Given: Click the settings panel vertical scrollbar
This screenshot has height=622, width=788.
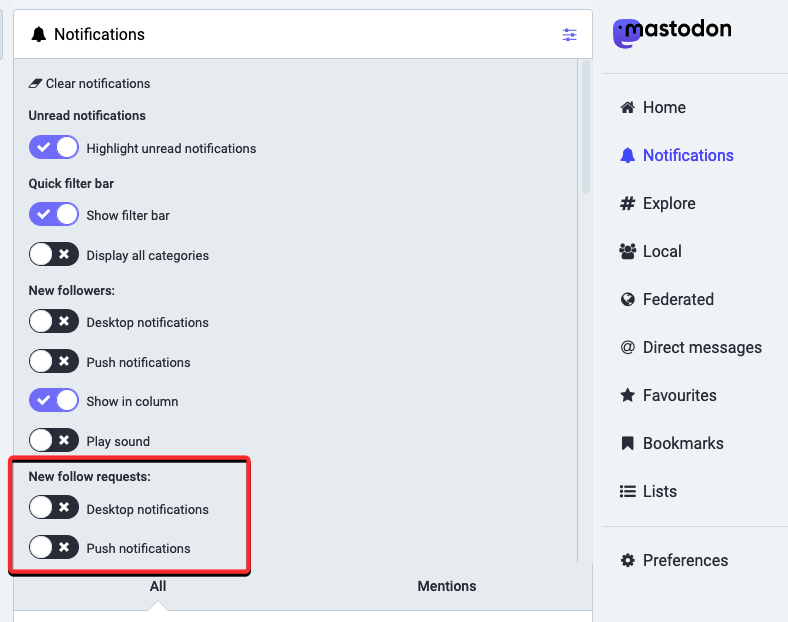Looking at the screenshot, I should 586,130.
